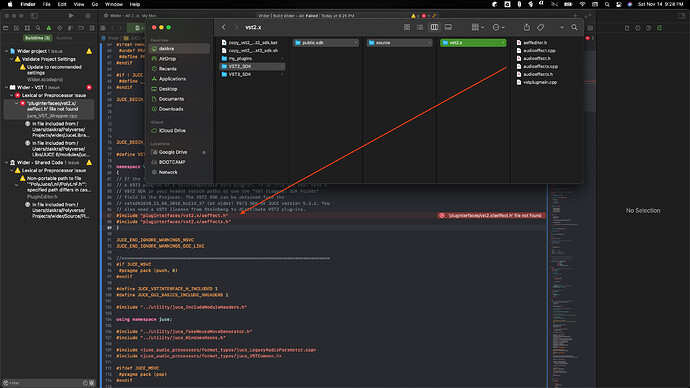This screenshot has height=388, width=690.
Task: Open iCloud Drive in Finder sidebar
Action: [x=179, y=131]
